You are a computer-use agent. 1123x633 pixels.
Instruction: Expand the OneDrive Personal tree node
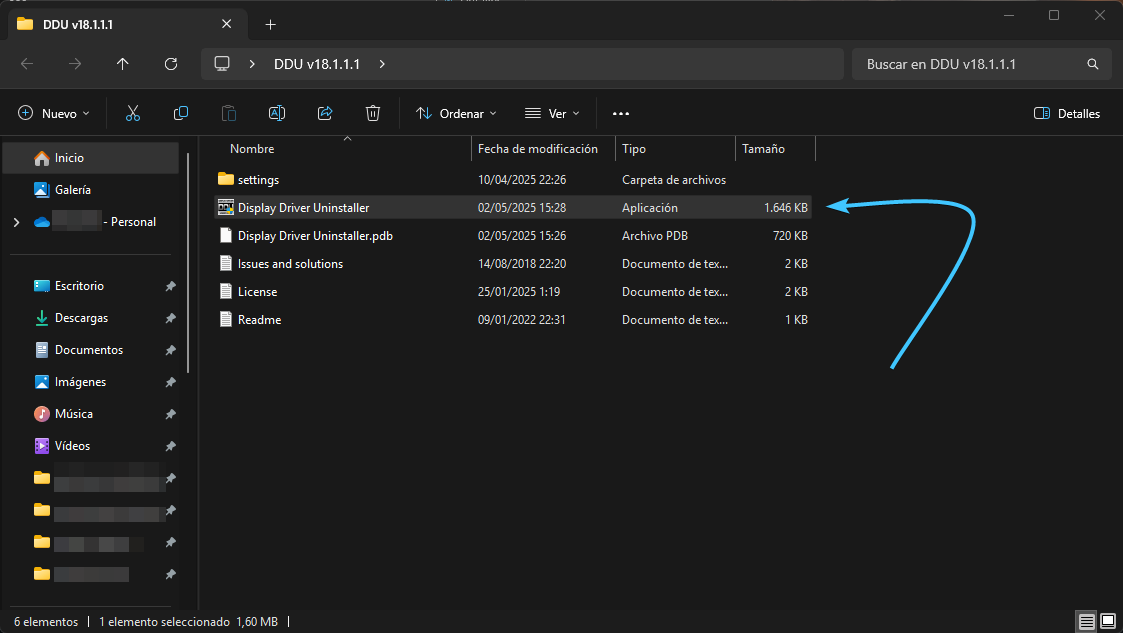[16, 222]
